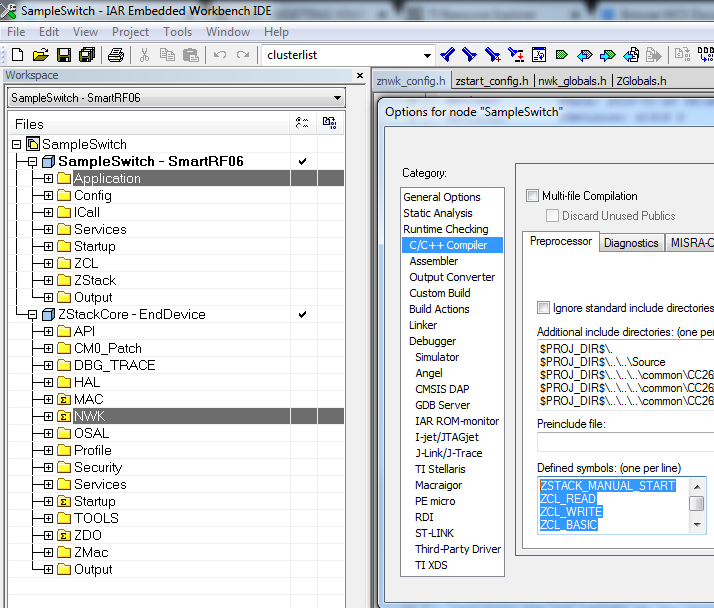Click the Open File folder icon
714x608 pixels.
(41, 55)
